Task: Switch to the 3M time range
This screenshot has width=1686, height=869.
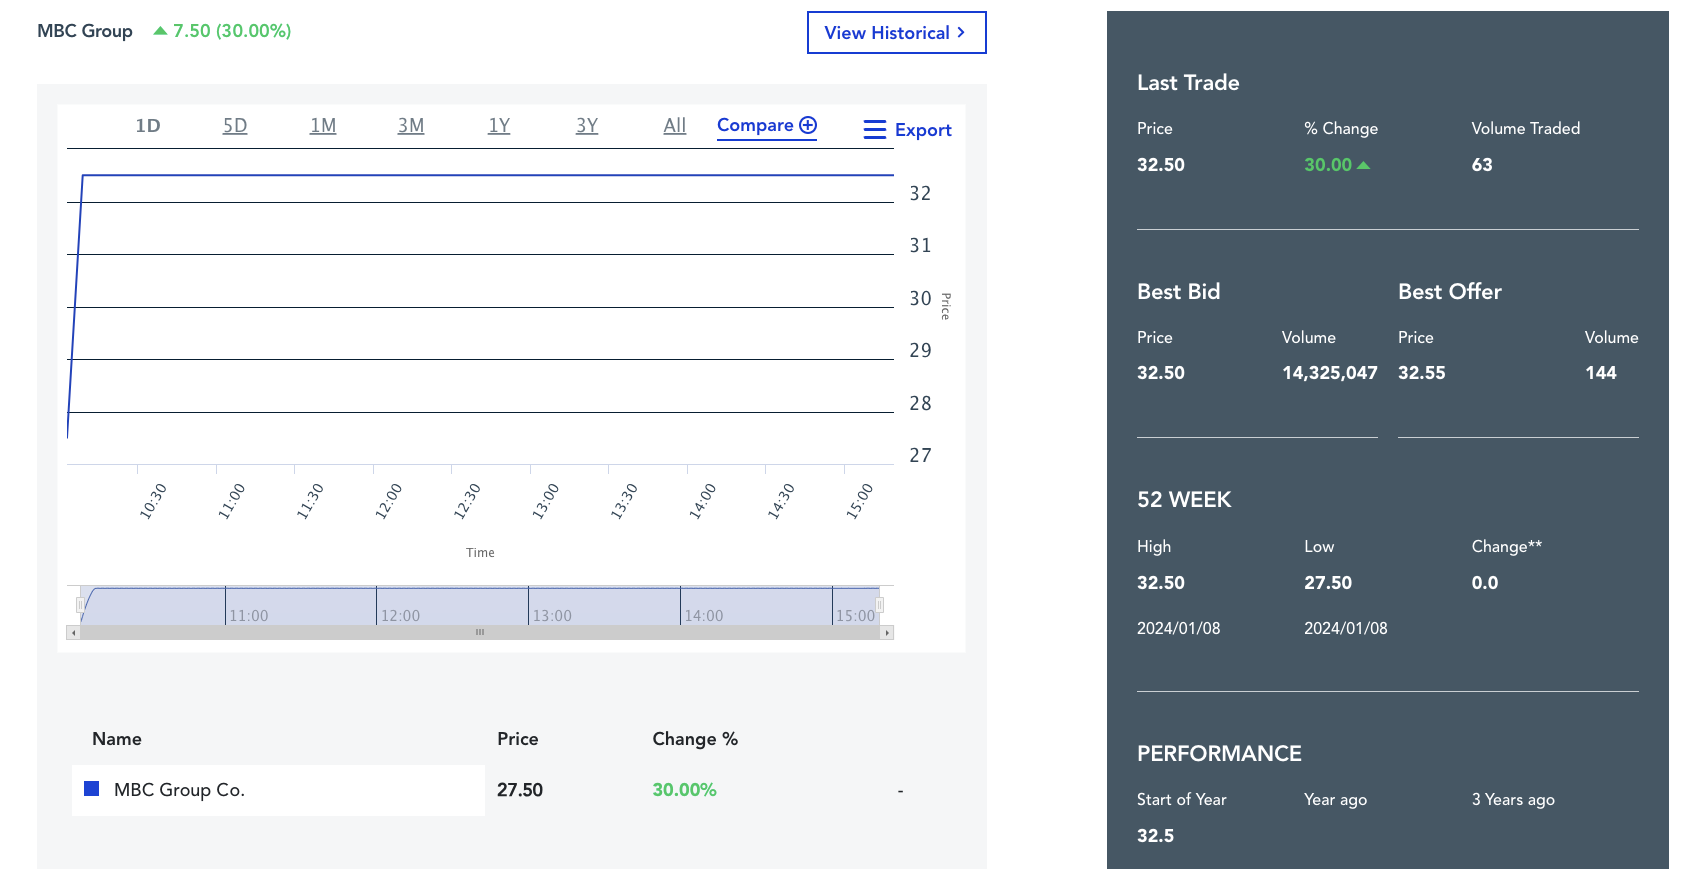Action: point(411,126)
